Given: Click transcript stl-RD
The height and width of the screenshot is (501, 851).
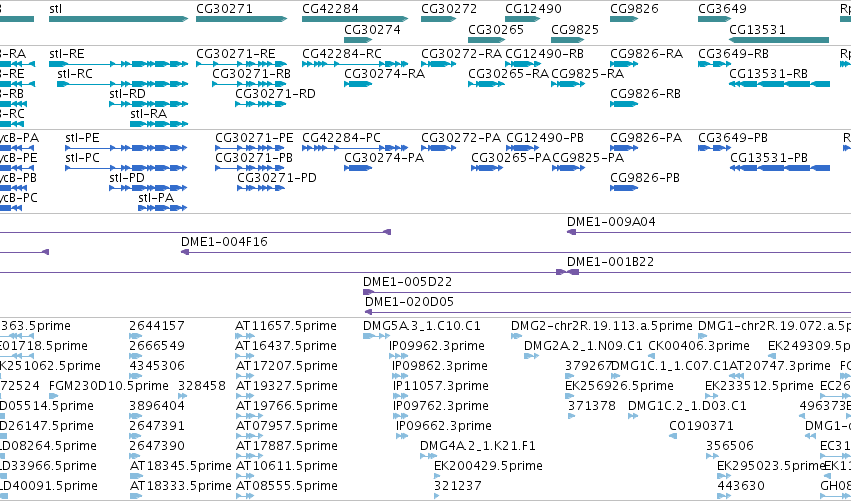Looking at the screenshot, I should (149, 104).
